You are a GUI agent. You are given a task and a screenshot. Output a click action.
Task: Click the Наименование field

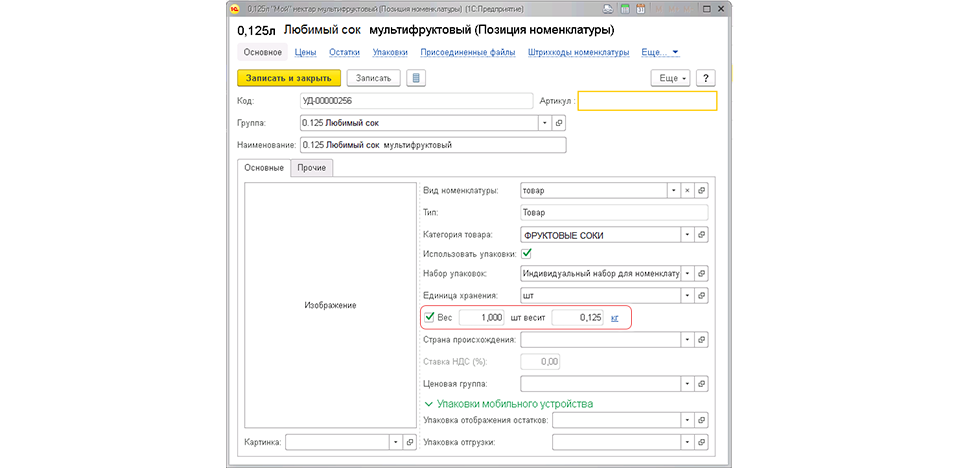pos(433,145)
